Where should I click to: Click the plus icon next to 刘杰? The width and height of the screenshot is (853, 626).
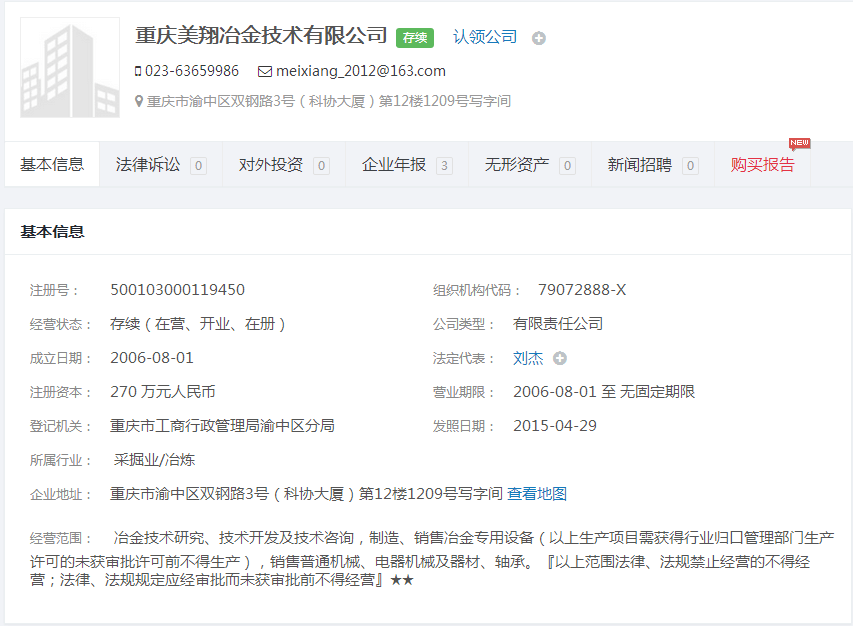[560, 358]
